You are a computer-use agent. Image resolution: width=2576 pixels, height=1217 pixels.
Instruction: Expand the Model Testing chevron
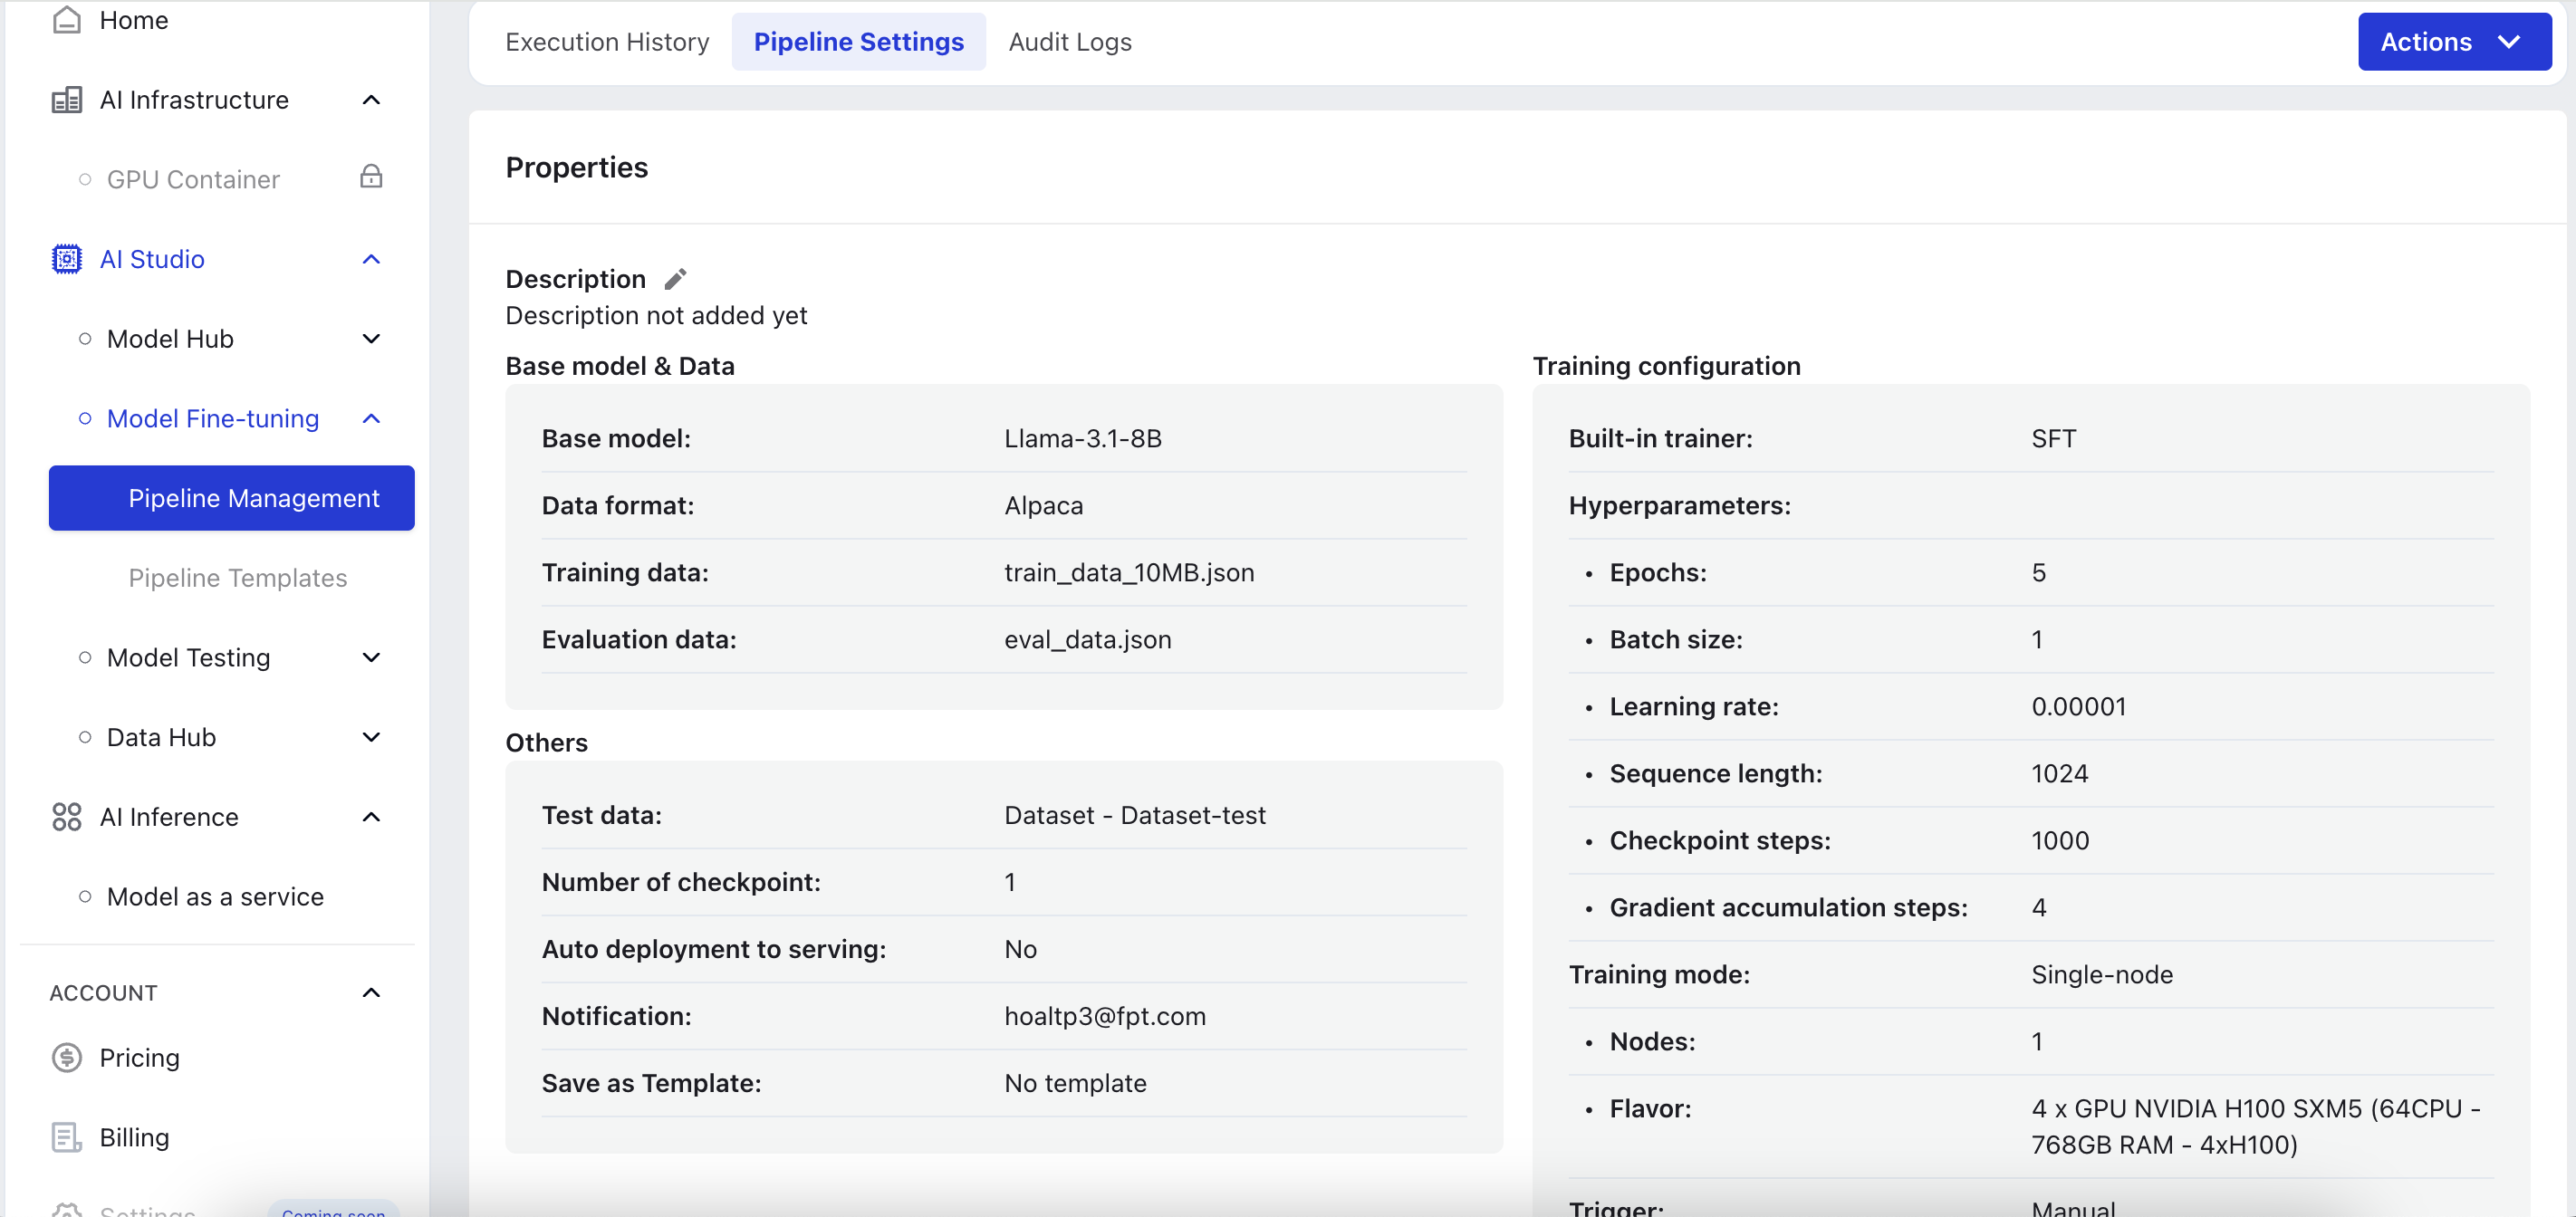[x=371, y=658]
